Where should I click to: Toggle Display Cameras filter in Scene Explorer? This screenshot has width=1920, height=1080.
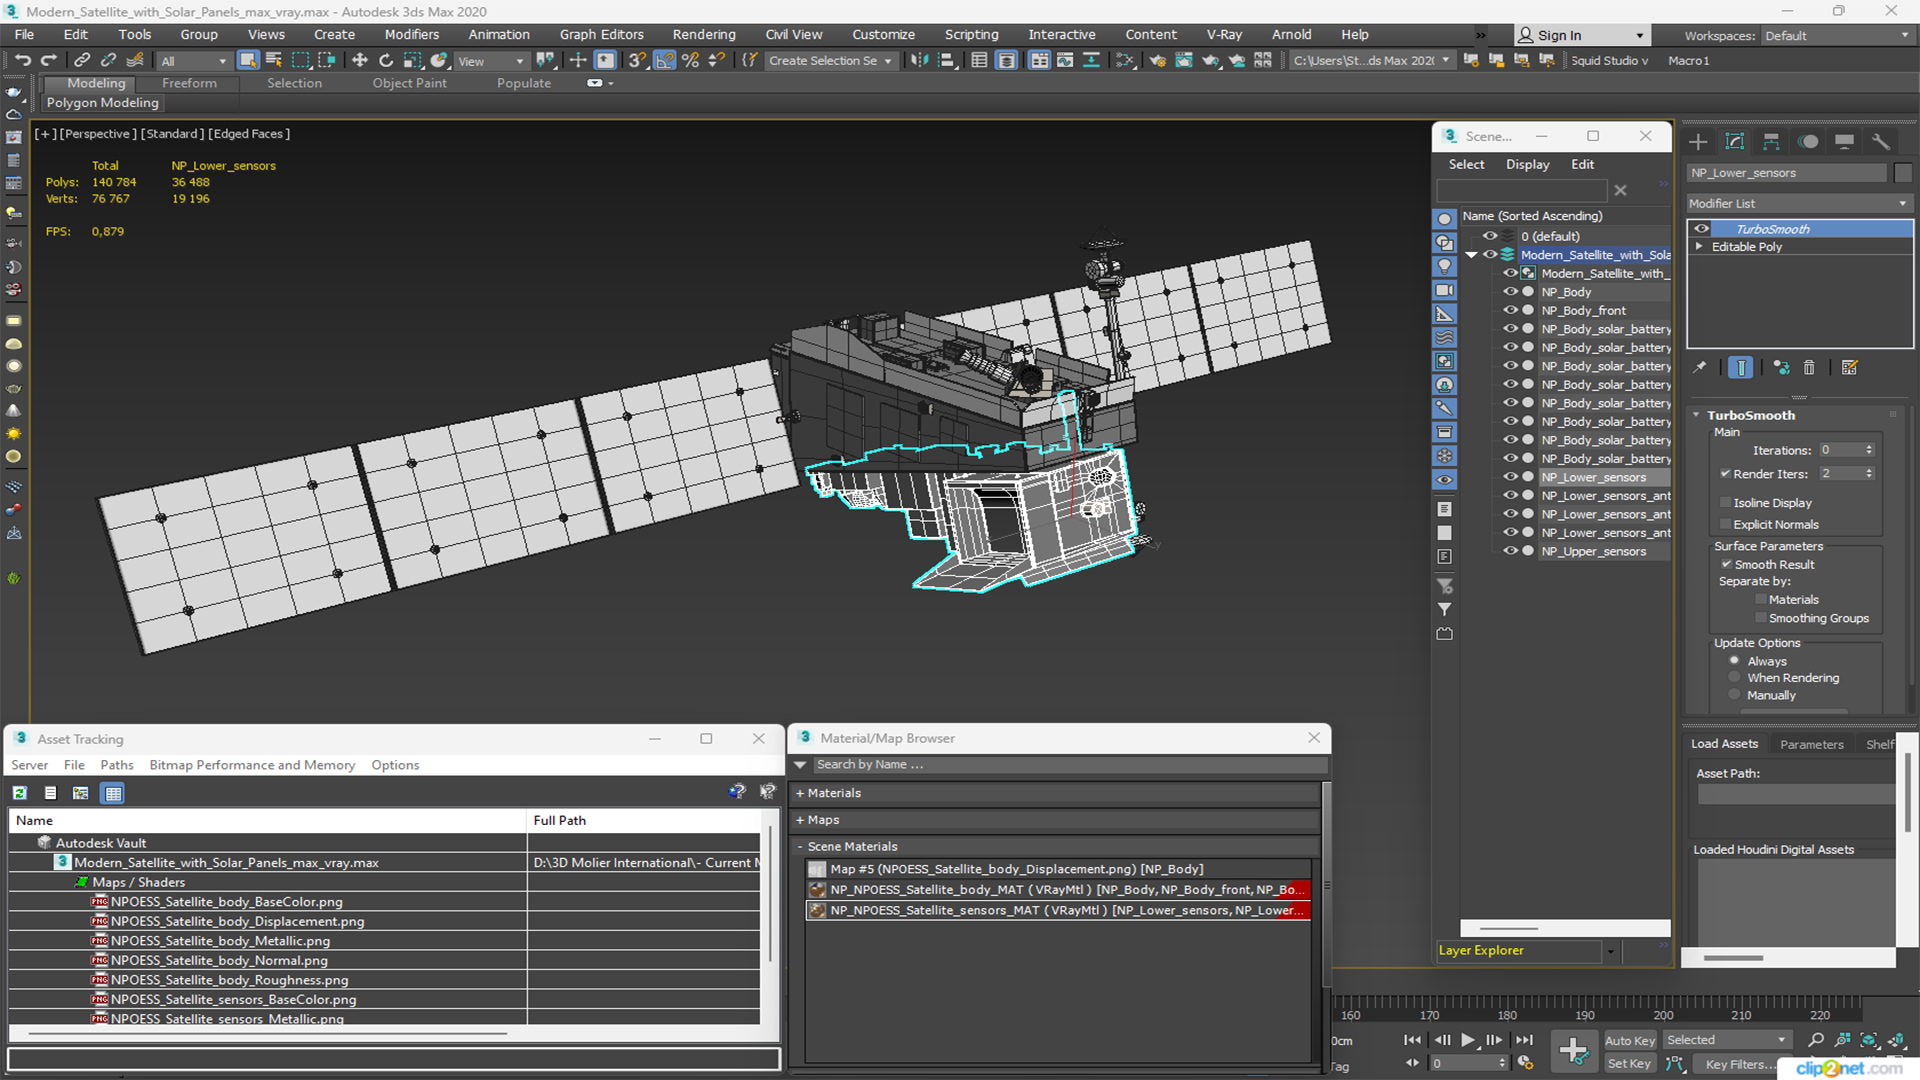(1445, 290)
